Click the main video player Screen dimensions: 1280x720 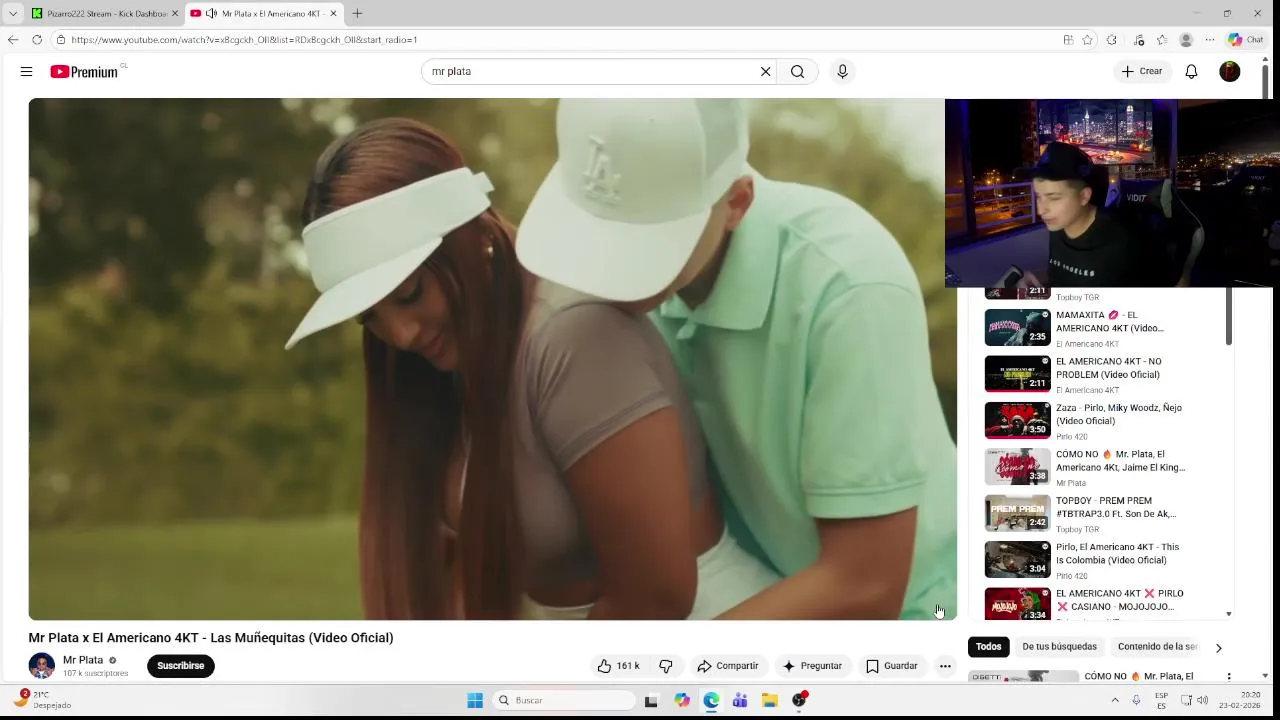pos(492,359)
